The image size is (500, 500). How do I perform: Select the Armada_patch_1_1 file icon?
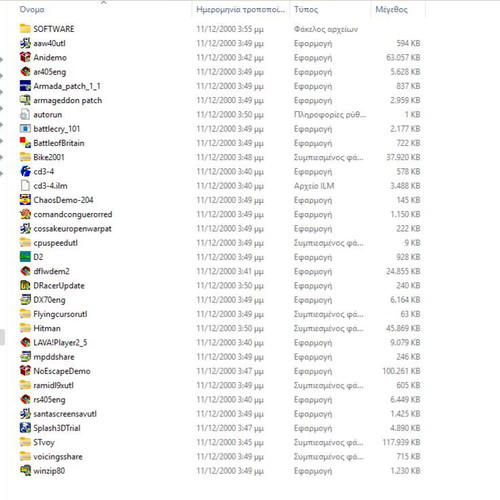point(25,86)
